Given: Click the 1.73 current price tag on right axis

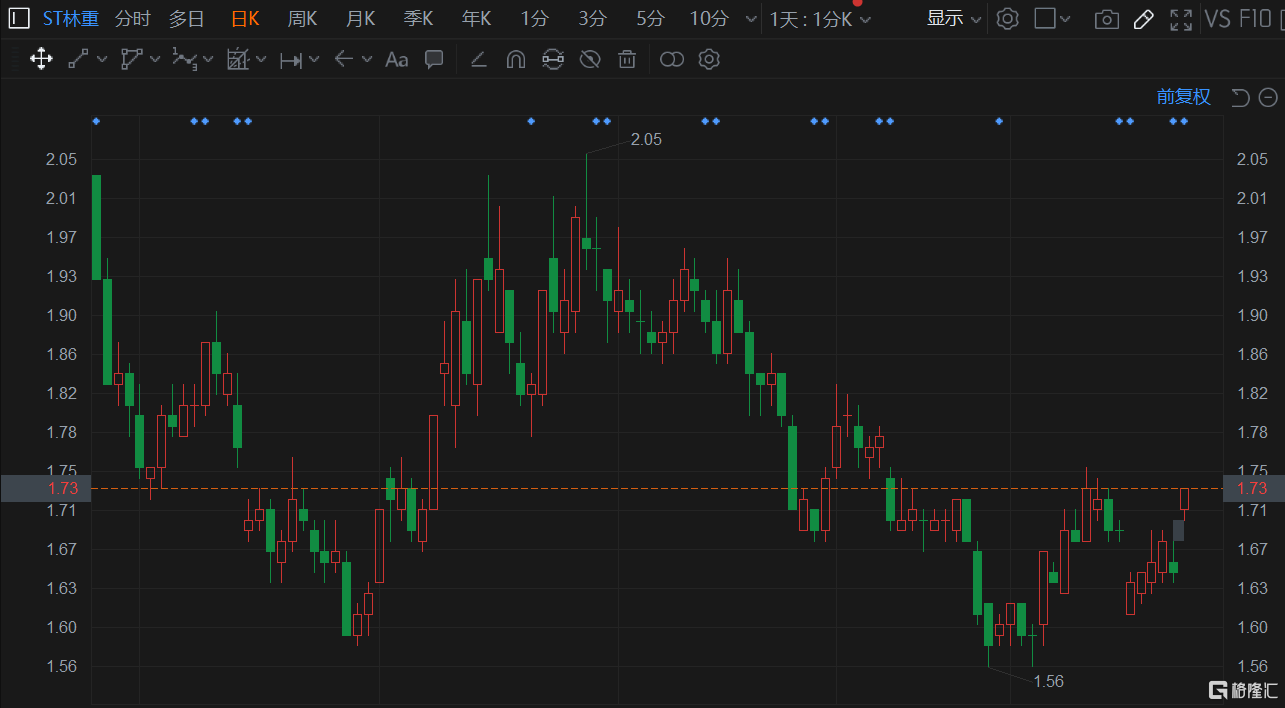Looking at the screenshot, I should 1252,488.
